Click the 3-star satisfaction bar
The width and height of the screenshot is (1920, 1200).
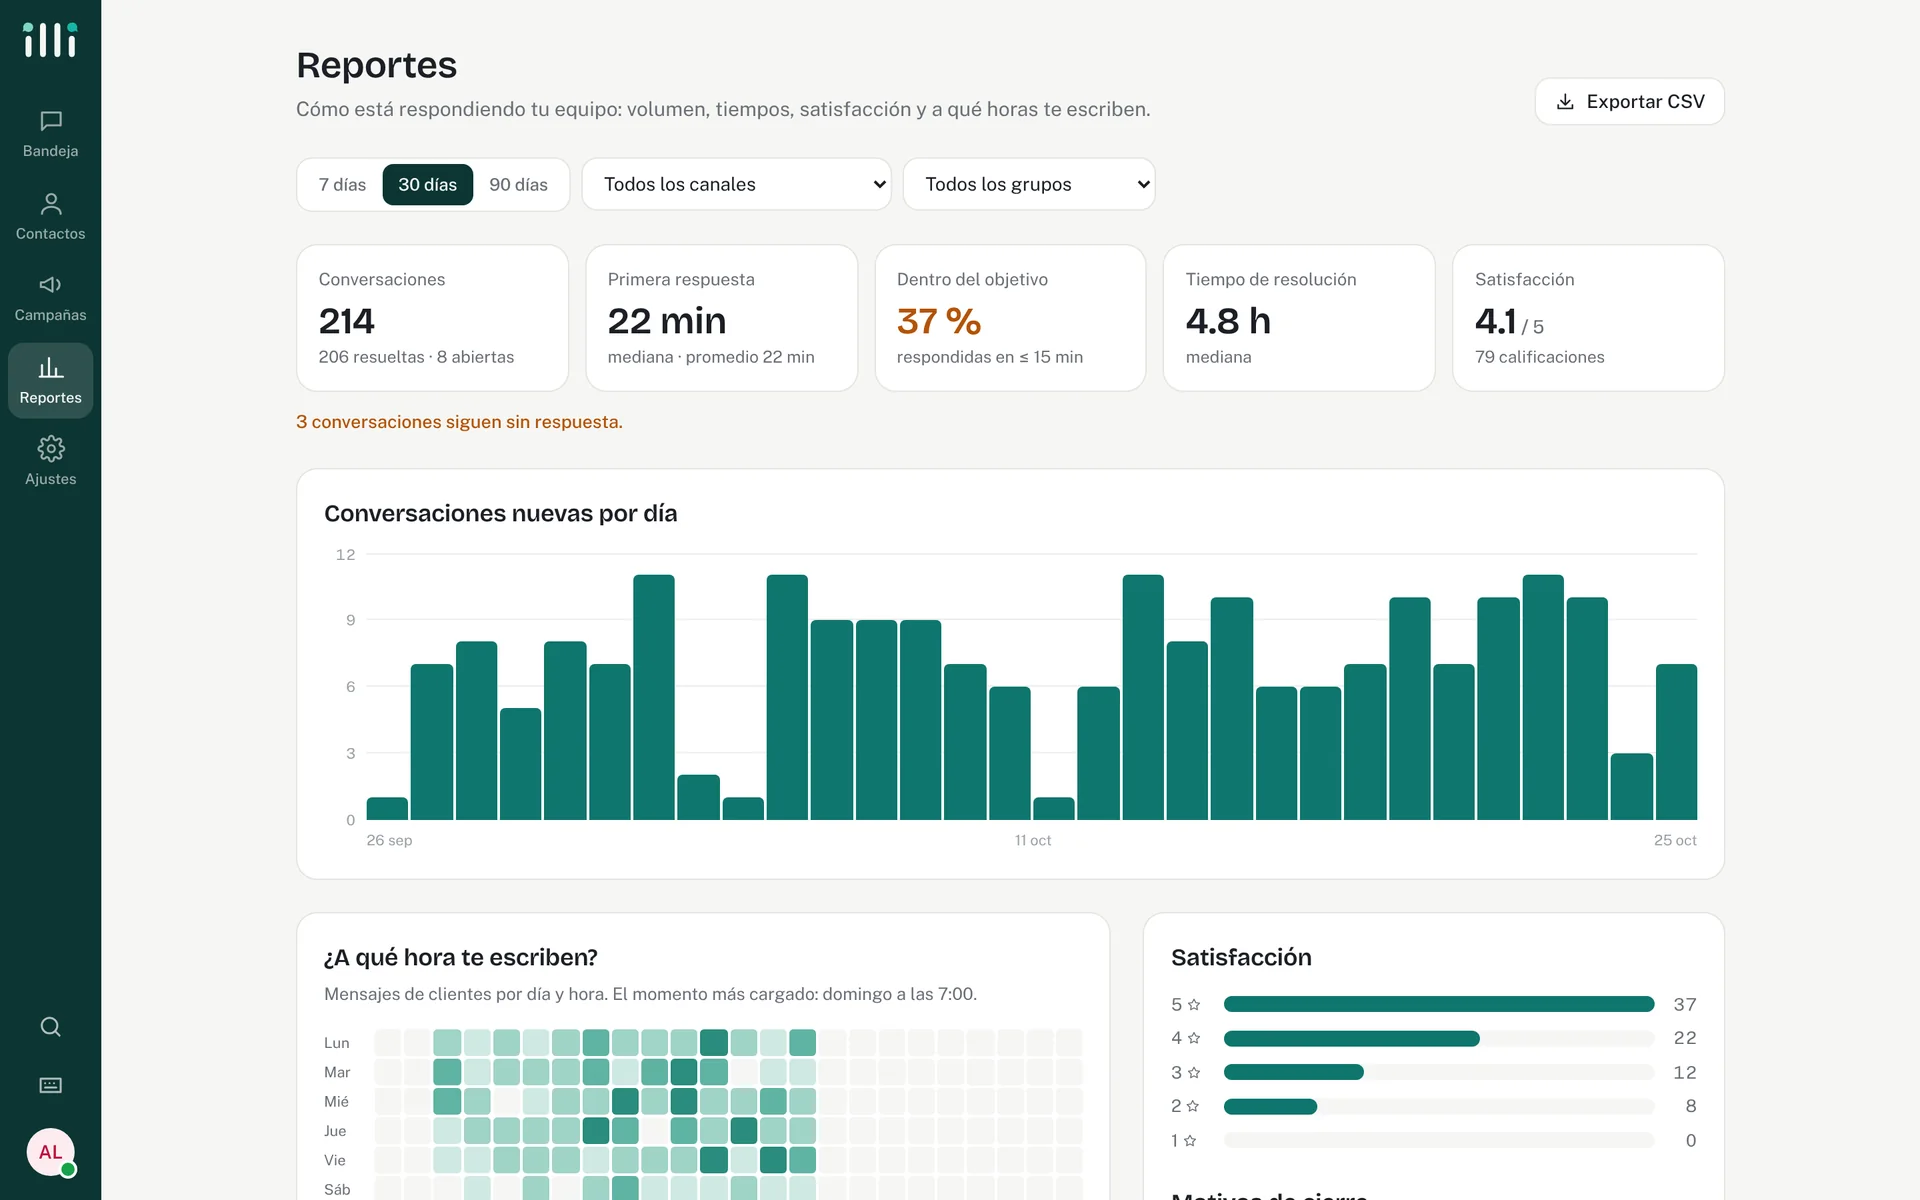click(x=1294, y=1072)
